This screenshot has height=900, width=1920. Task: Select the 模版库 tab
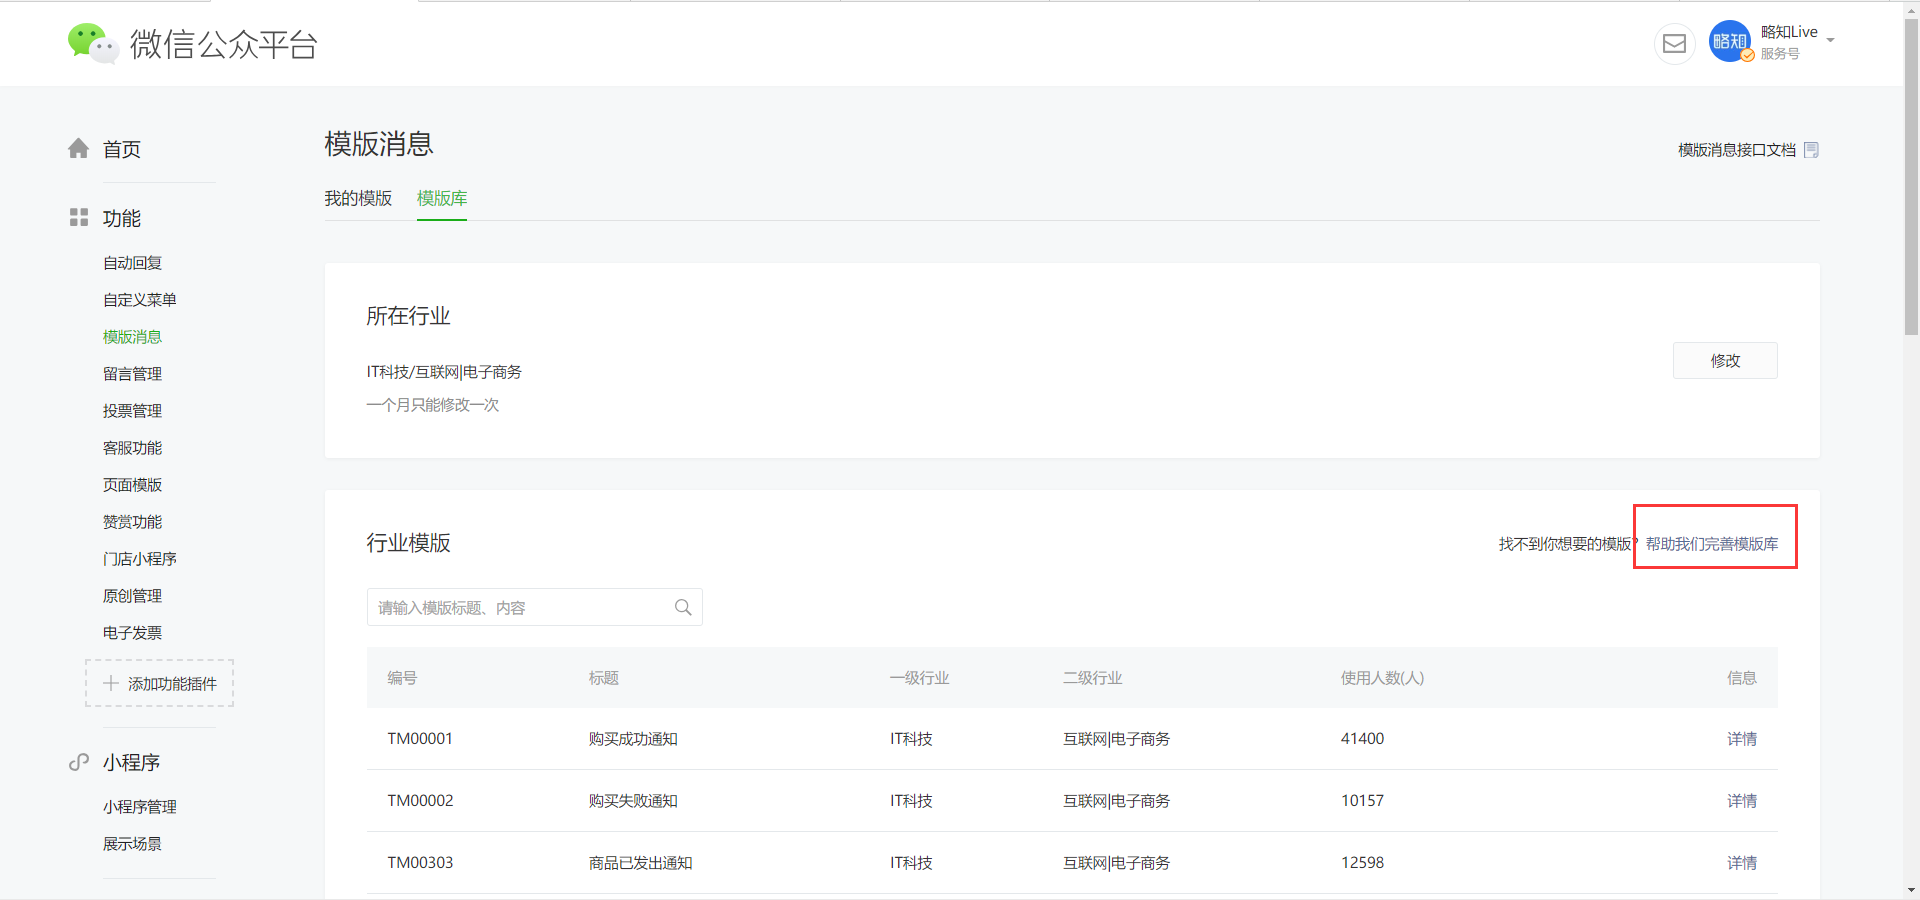point(442,198)
